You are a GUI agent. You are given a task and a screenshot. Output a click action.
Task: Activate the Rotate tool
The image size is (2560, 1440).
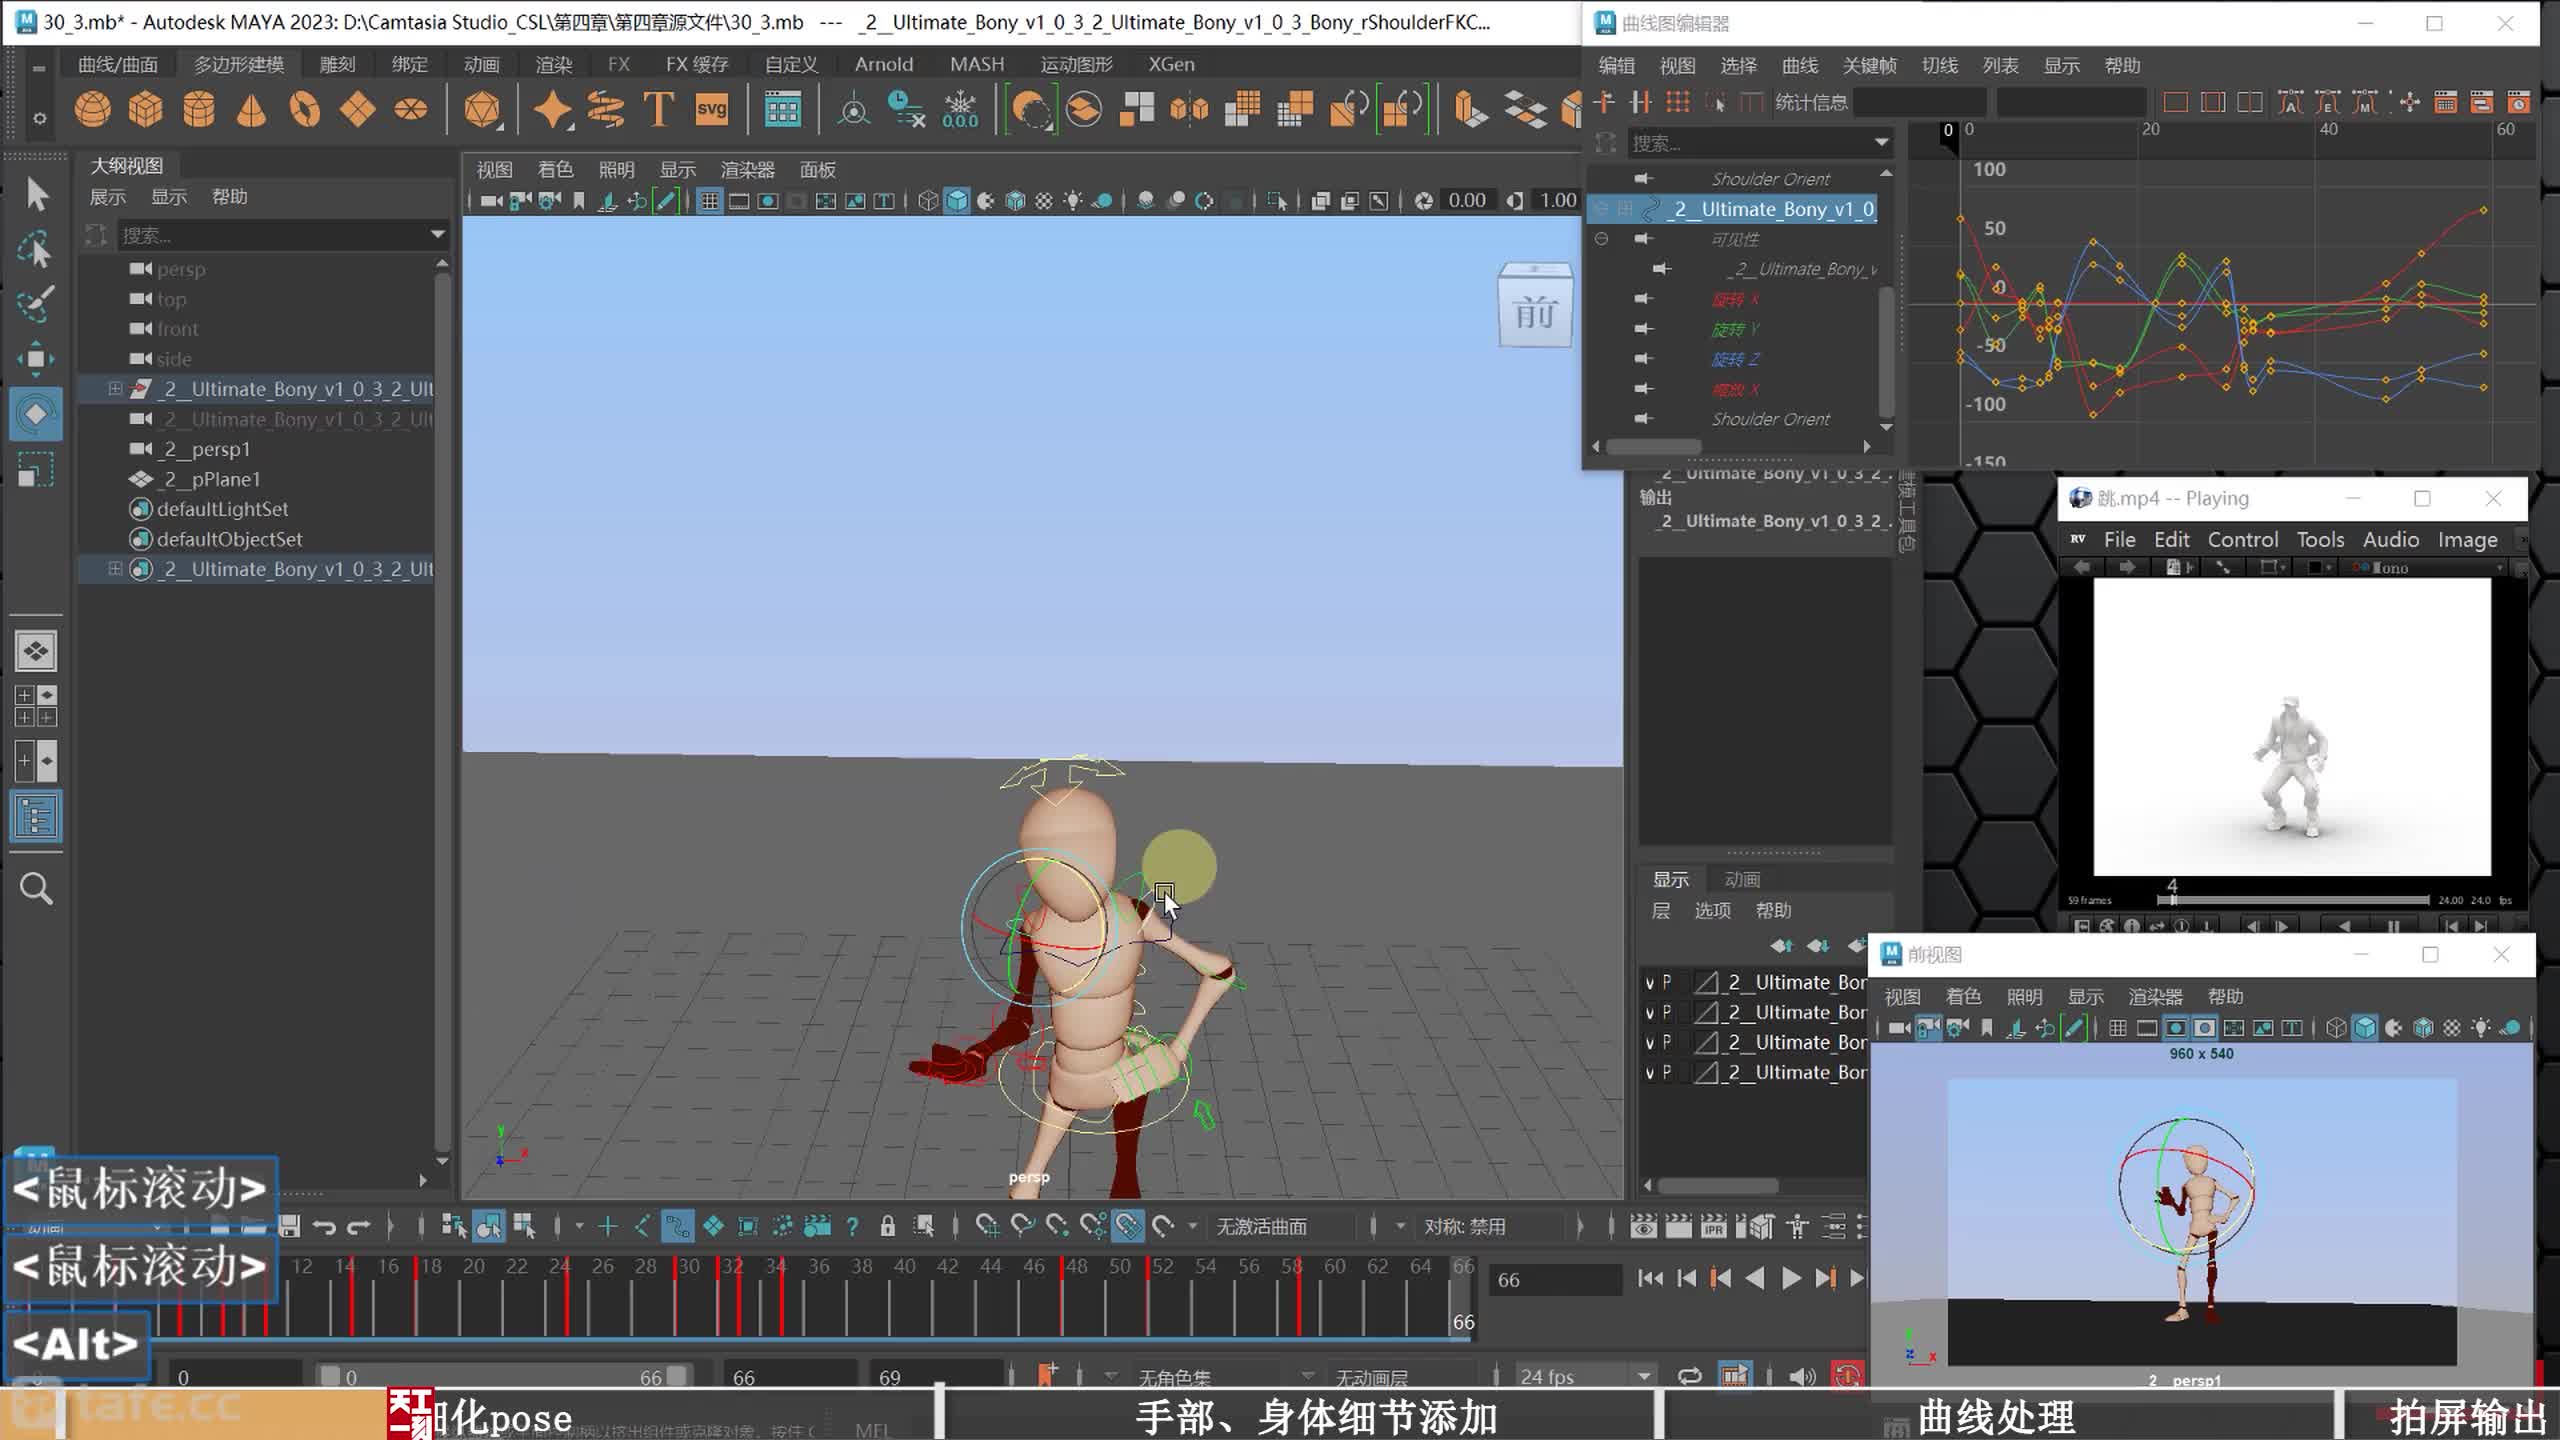pyautogui.click(x=37, y=414)
